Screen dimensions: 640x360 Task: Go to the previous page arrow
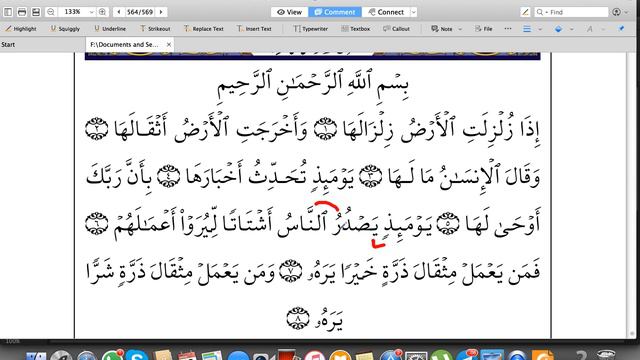click(x=119, y=12)
